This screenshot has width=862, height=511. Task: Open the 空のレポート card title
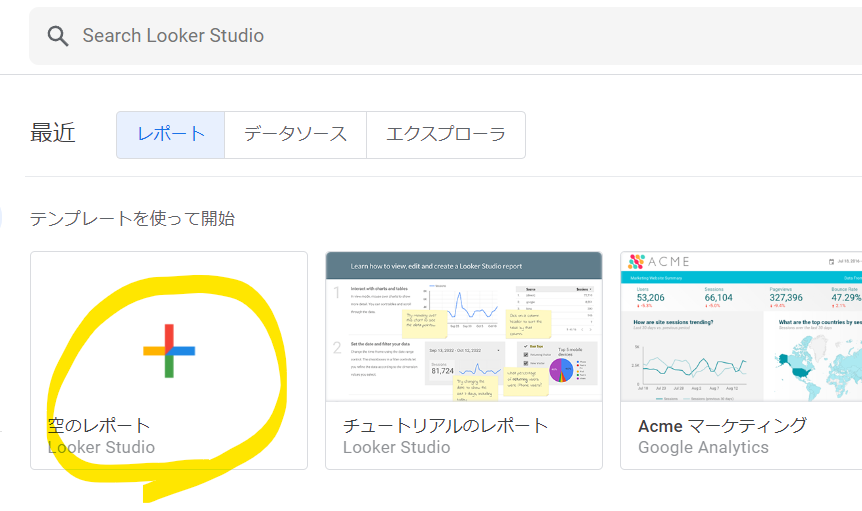click(99, 425)
